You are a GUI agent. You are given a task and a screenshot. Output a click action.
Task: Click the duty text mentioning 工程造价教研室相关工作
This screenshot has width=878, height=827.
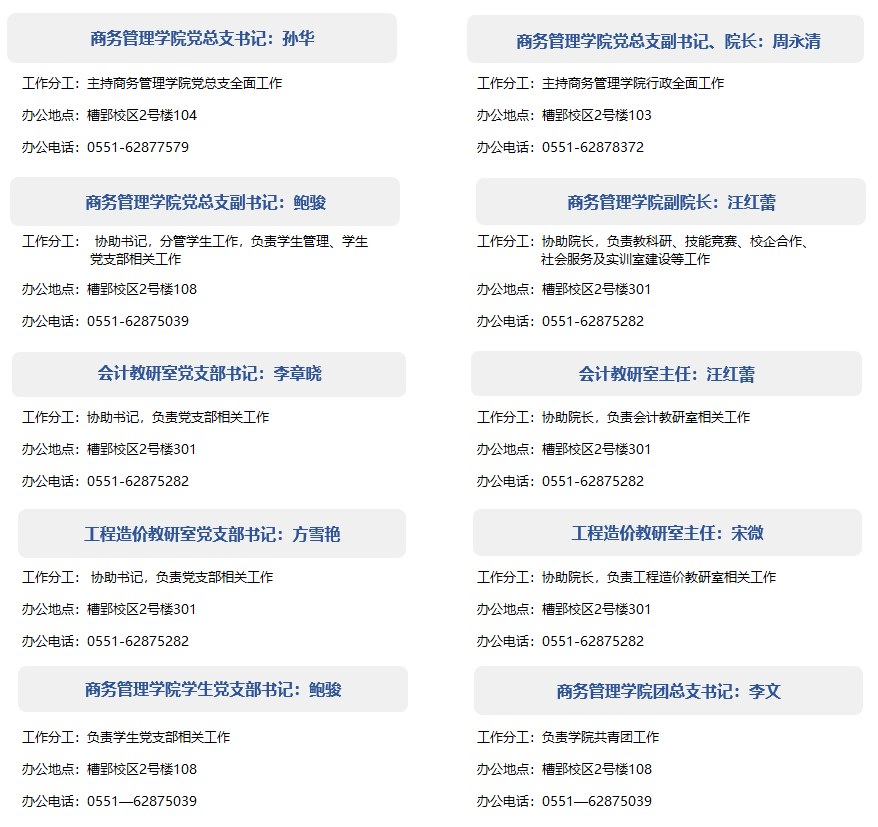[658, 577]
